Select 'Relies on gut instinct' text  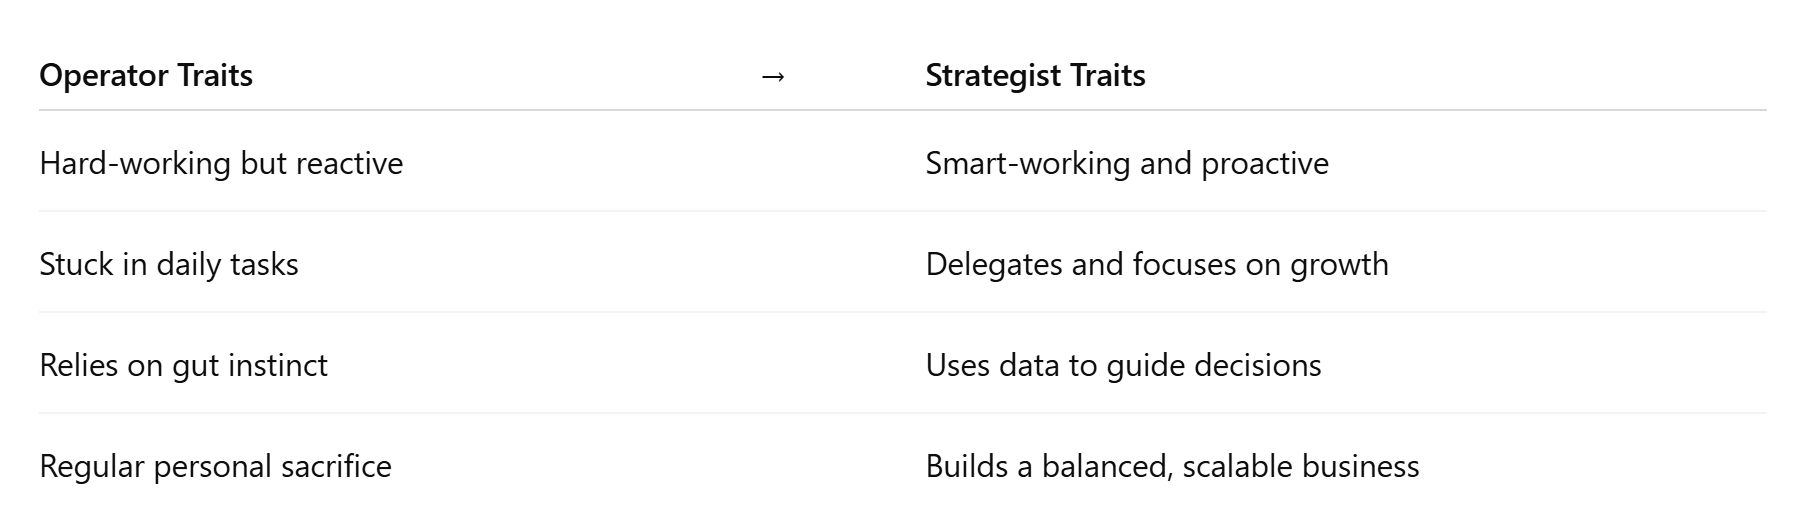click(x=183, y=365)
